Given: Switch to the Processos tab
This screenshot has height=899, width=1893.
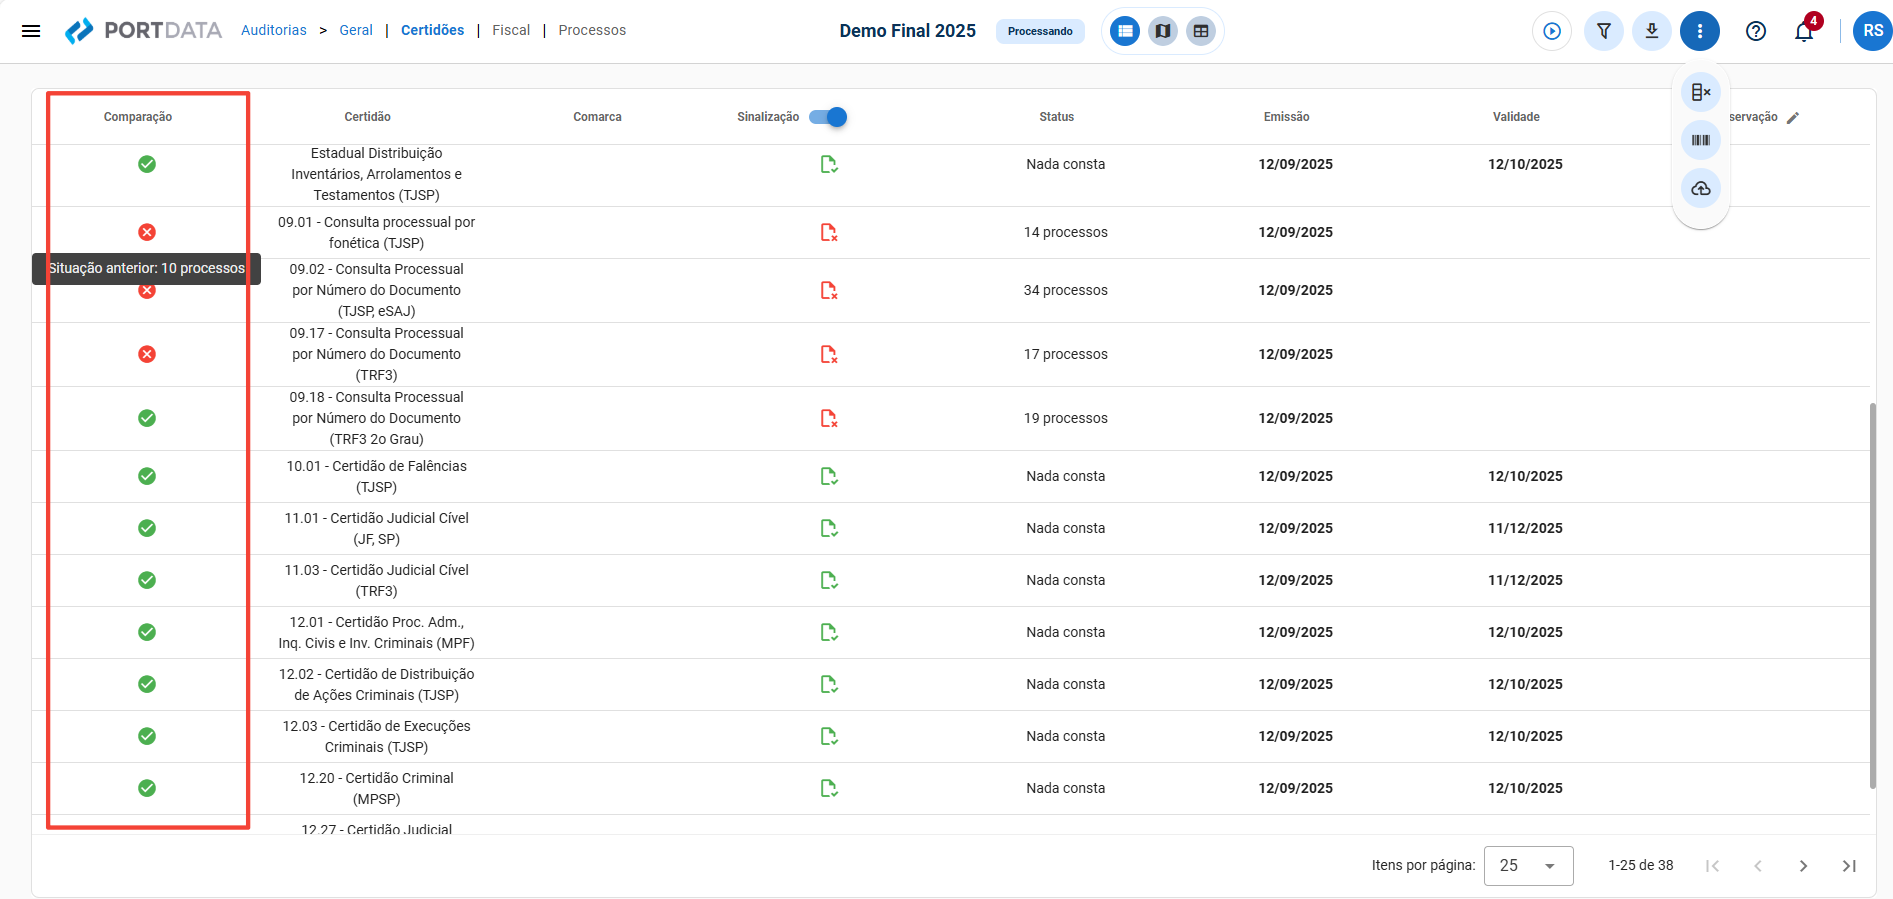Looking at the screenshot, I should pyautogui.click(x=592, y=30).
